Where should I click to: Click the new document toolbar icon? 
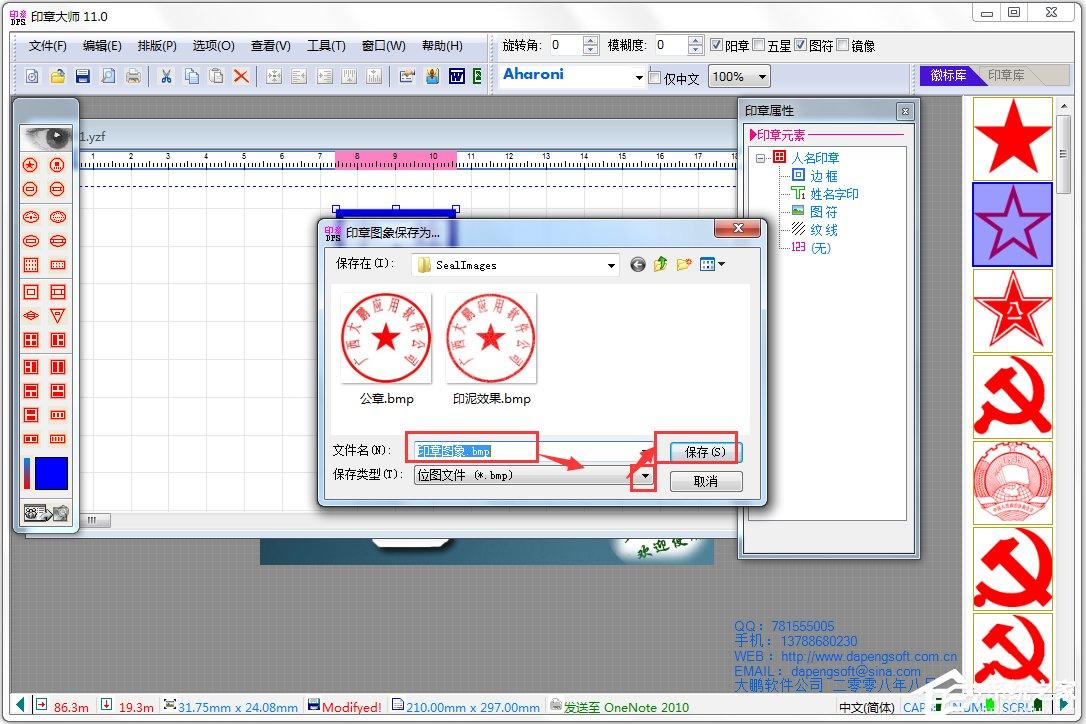(x=32, y=76)
